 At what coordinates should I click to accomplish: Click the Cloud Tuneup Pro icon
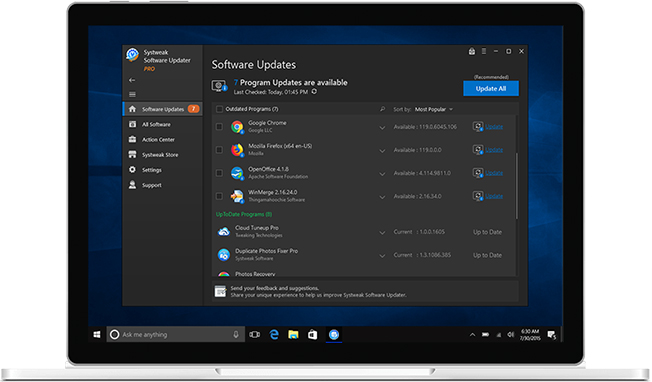pos(224,232)
